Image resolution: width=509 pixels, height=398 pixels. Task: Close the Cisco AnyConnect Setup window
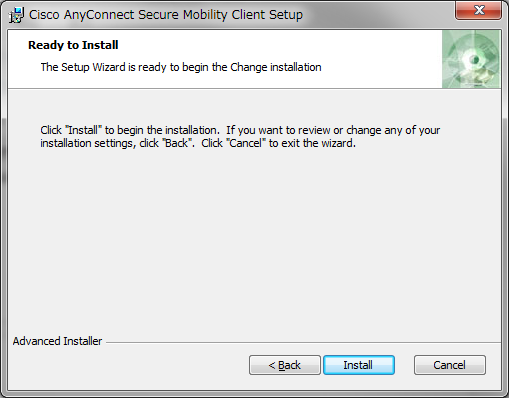[478, 10]
